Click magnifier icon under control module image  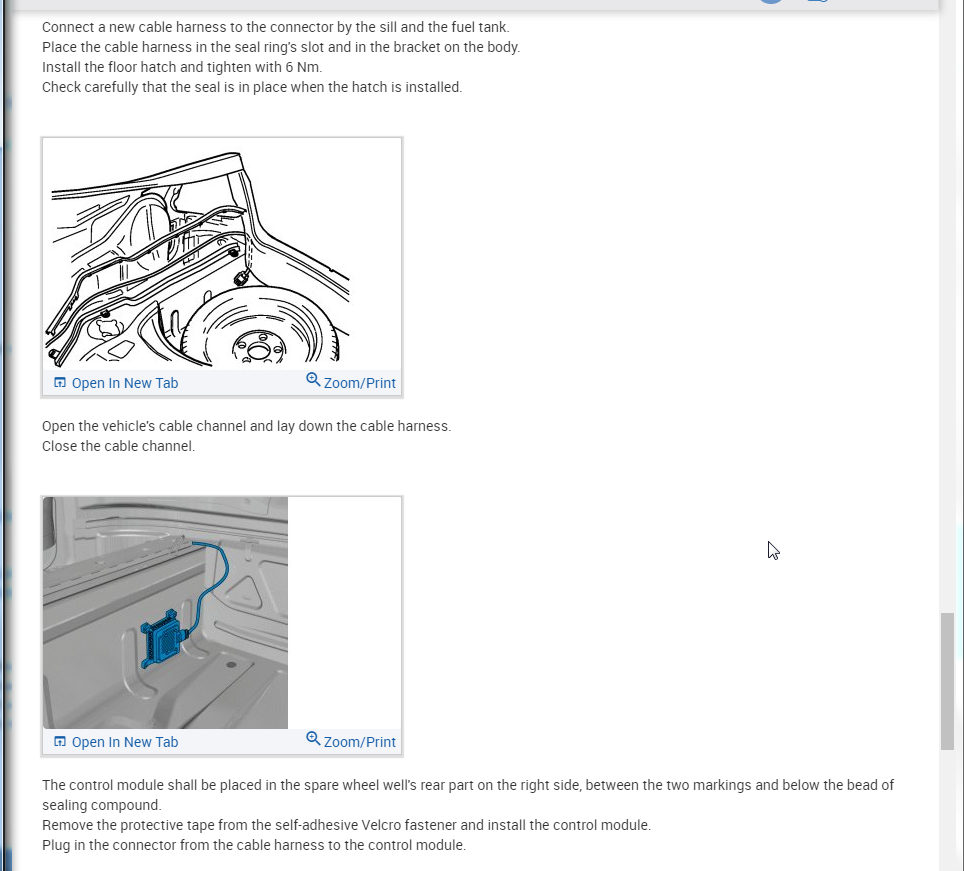(313, 739)
